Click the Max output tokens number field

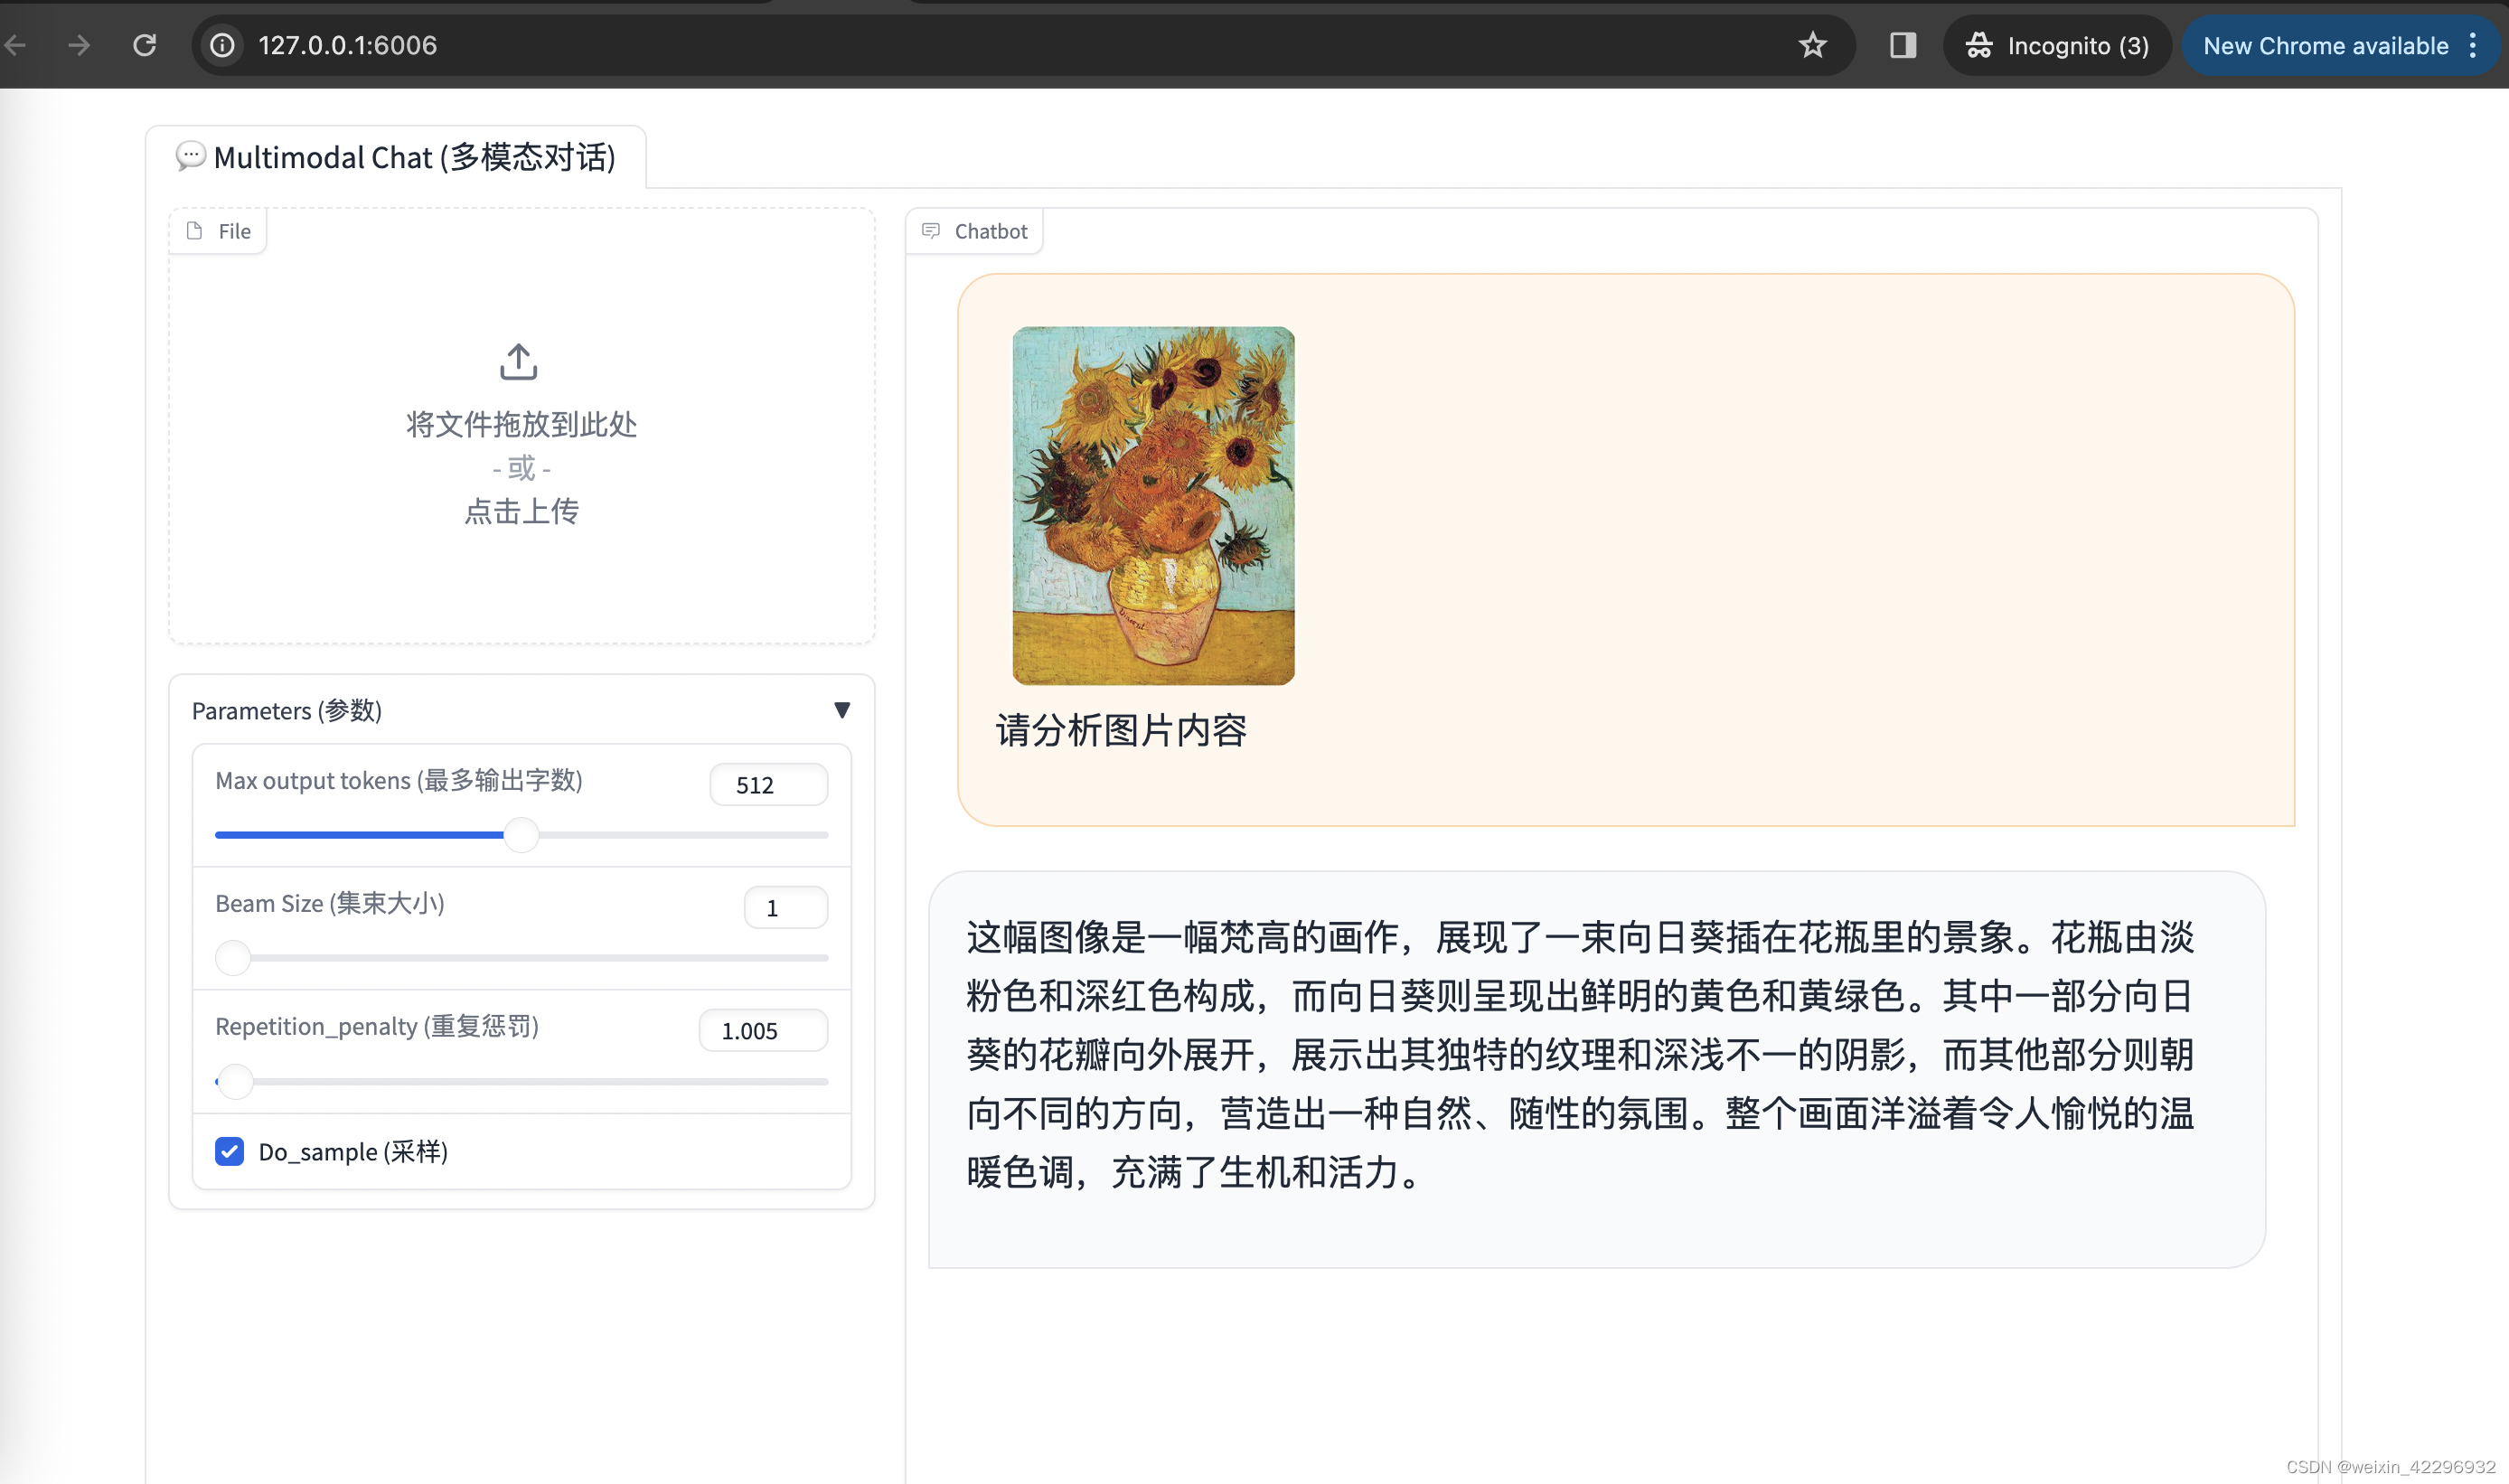[768, 785]
